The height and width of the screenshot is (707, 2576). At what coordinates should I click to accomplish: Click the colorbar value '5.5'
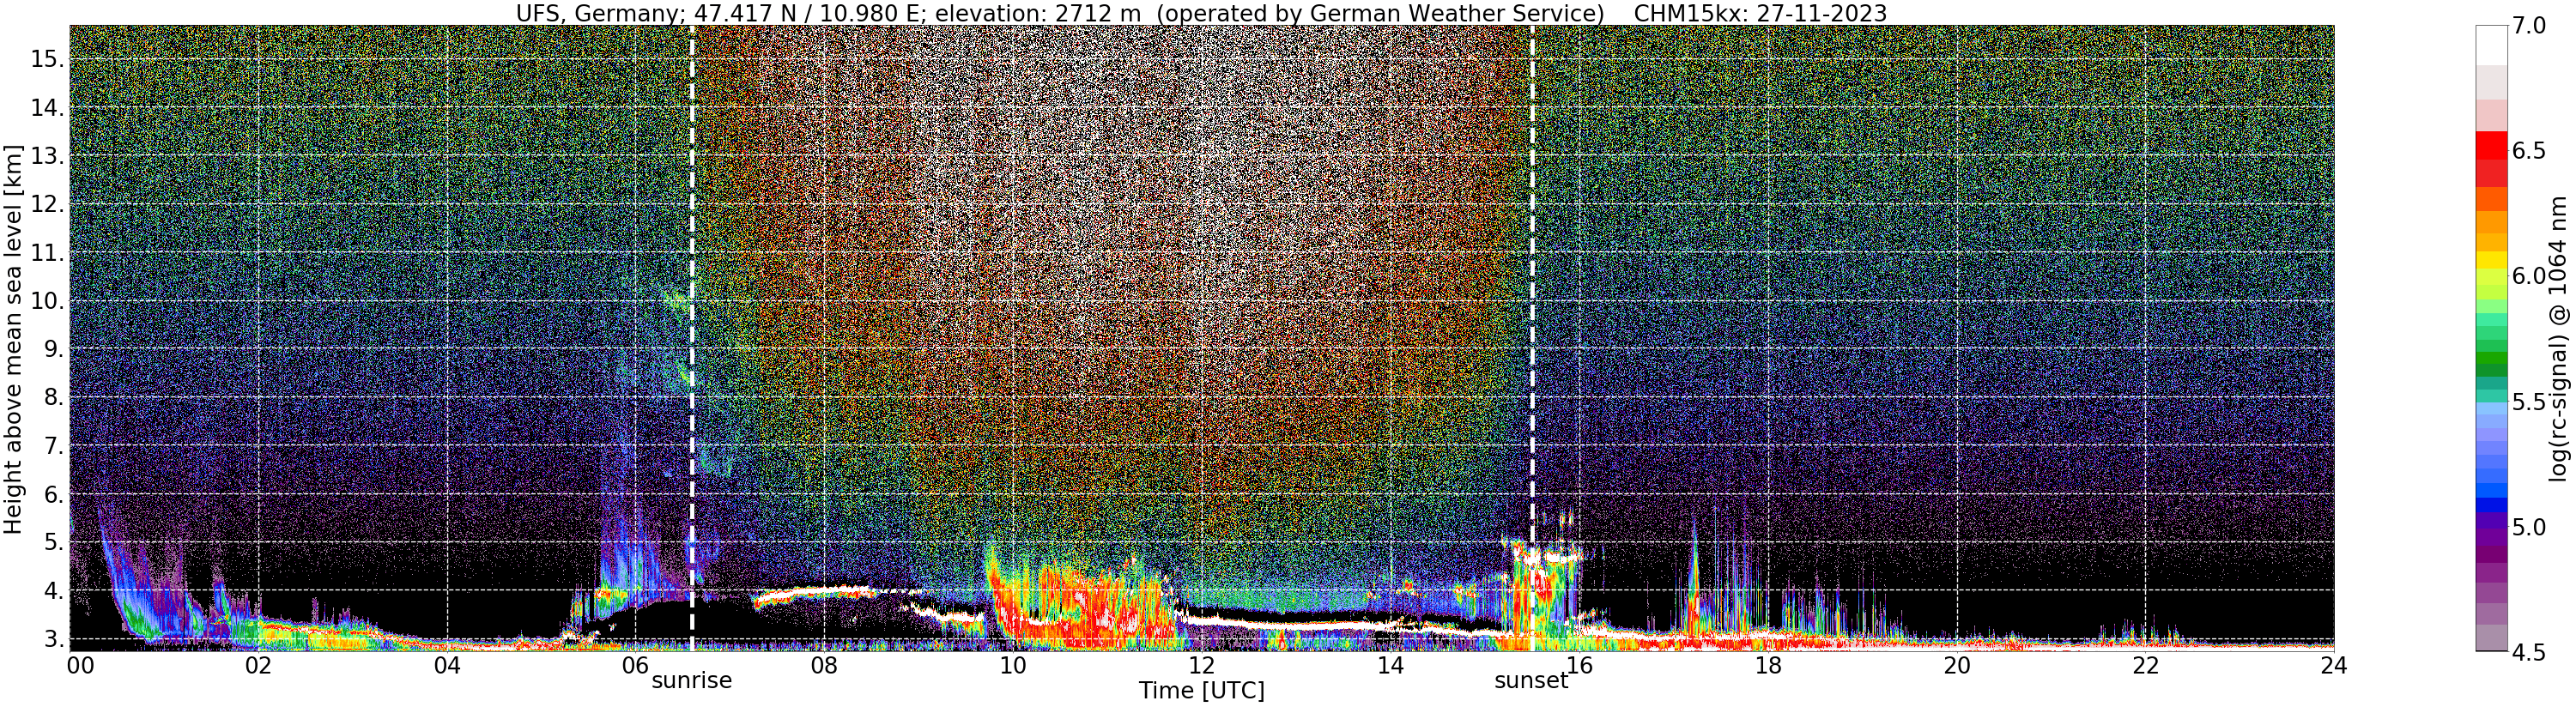(2529, 402)
